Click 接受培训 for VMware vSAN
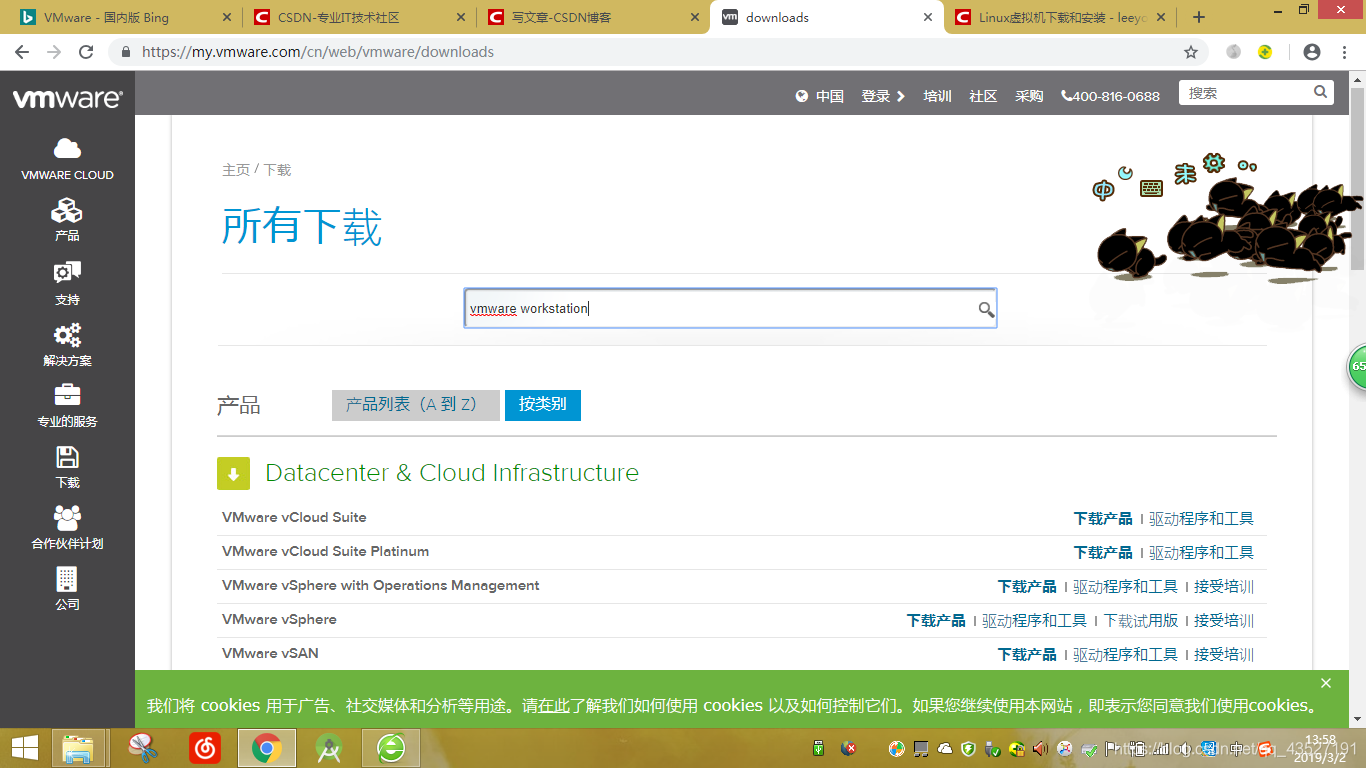 [1224, 655]
